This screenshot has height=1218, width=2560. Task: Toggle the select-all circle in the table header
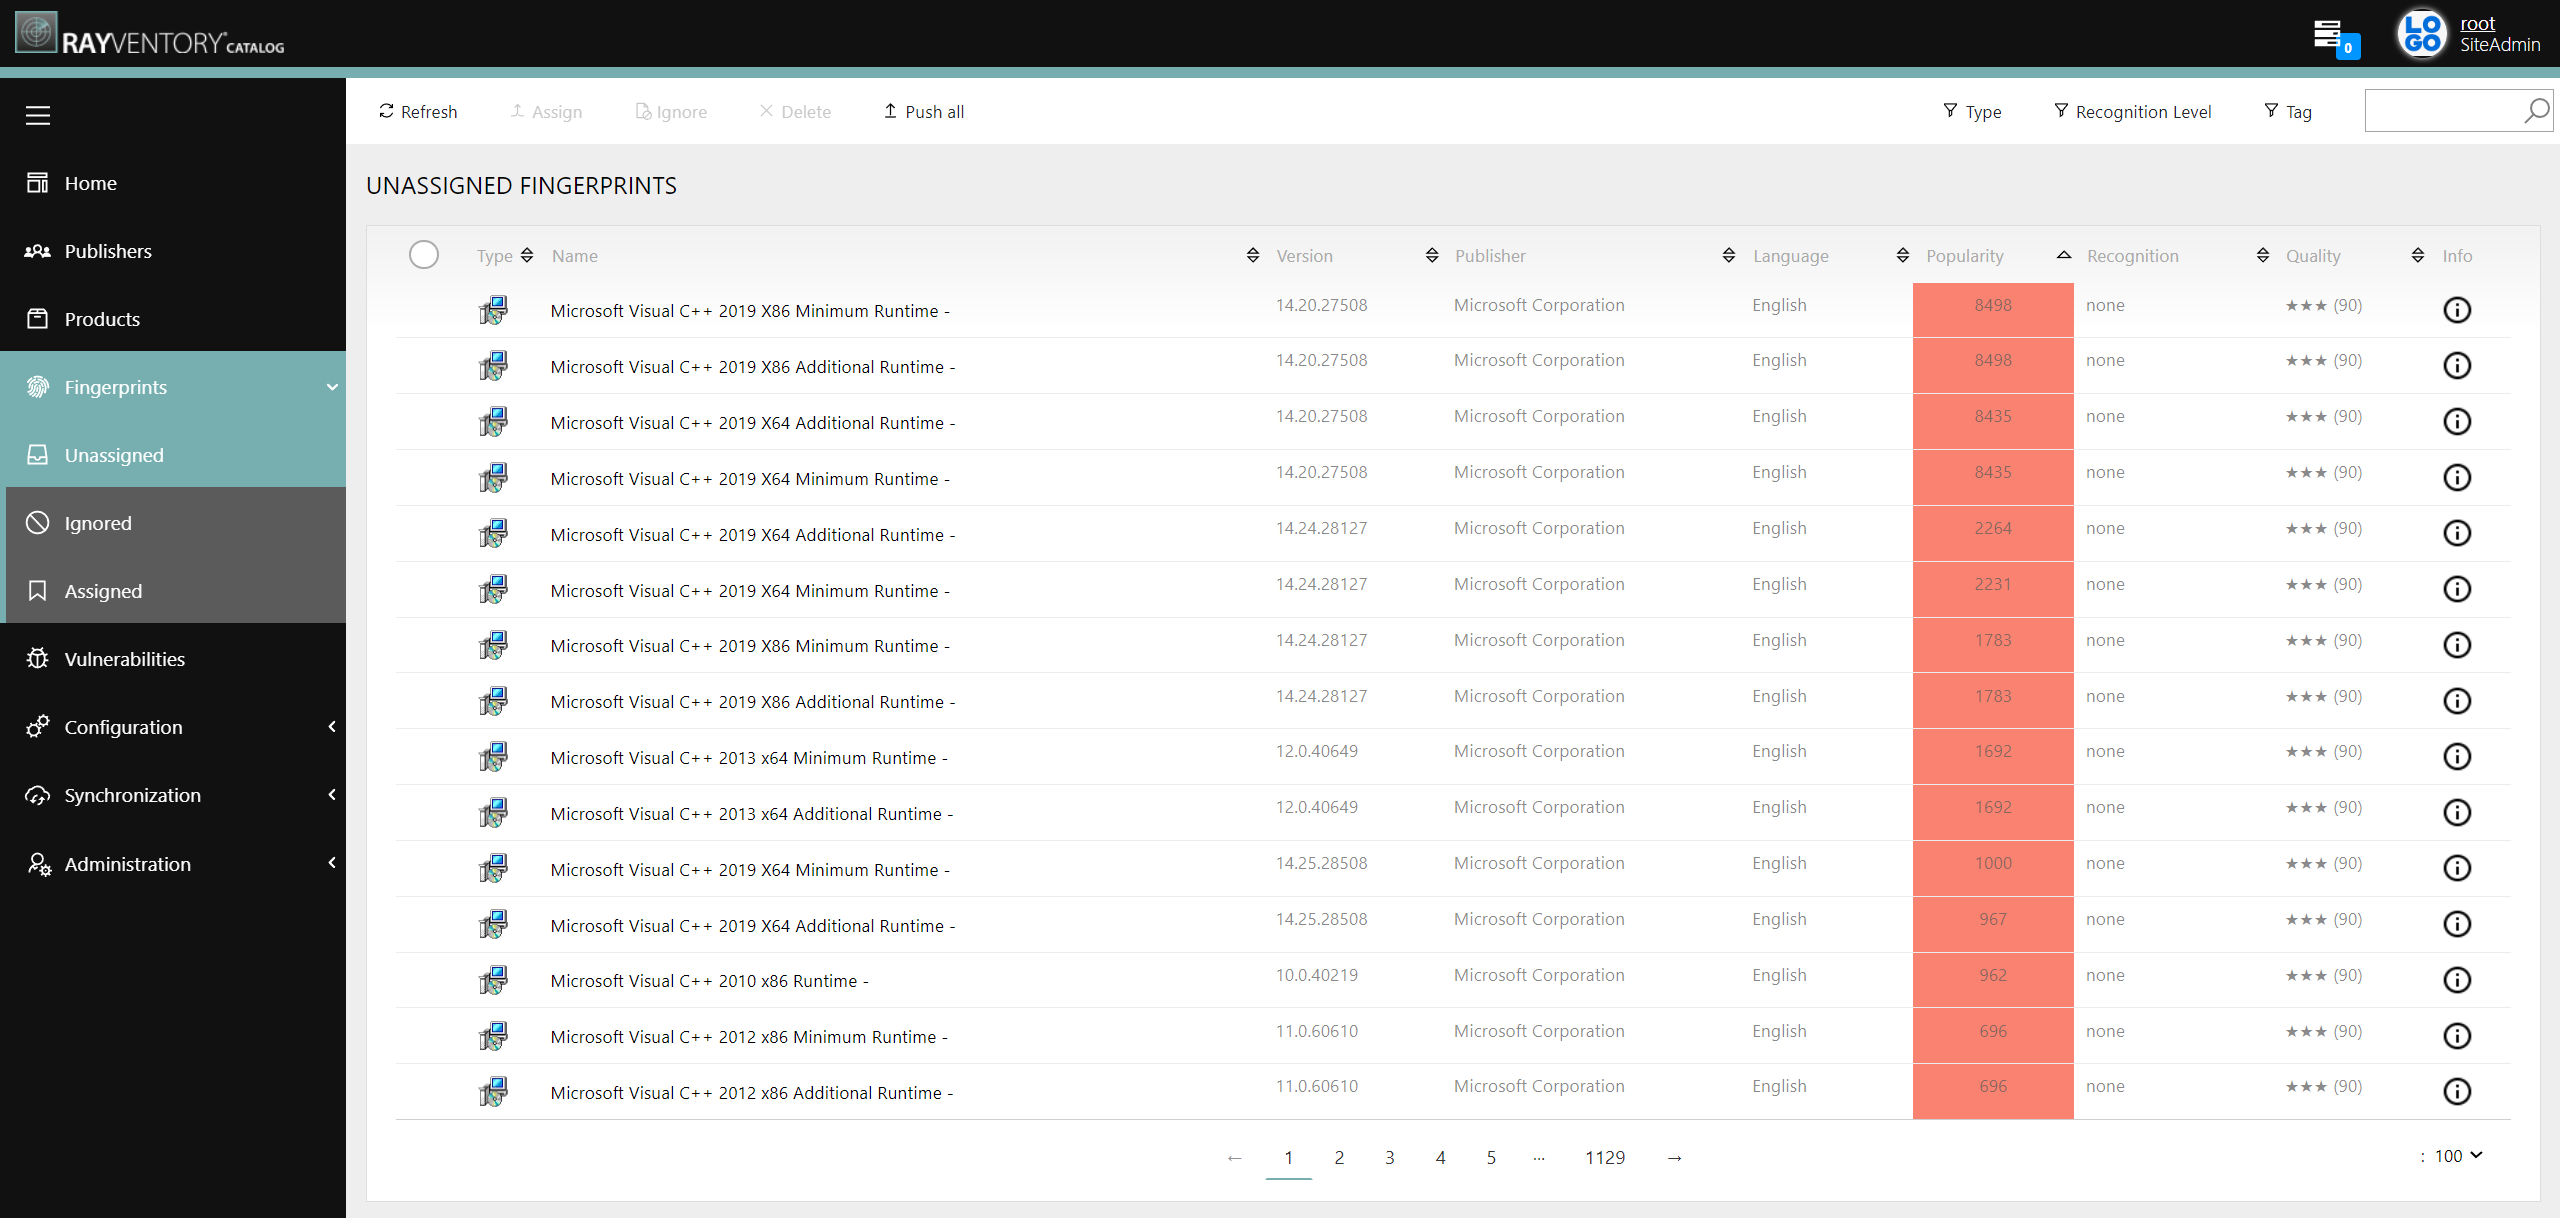[424, 255]
